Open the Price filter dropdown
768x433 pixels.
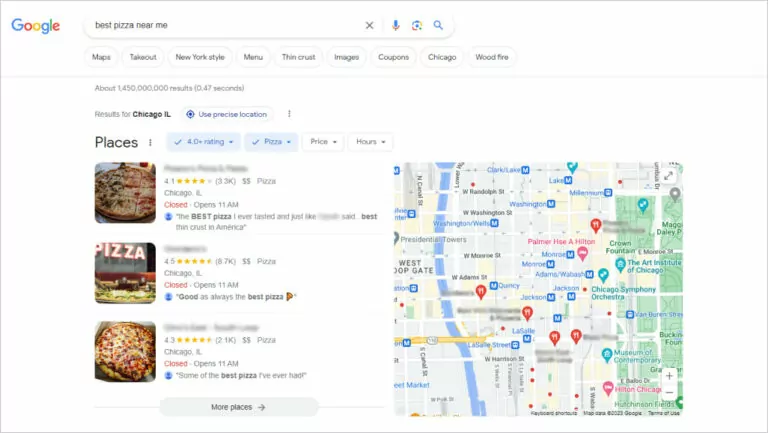pyautogui.click(x=324, y=142)
